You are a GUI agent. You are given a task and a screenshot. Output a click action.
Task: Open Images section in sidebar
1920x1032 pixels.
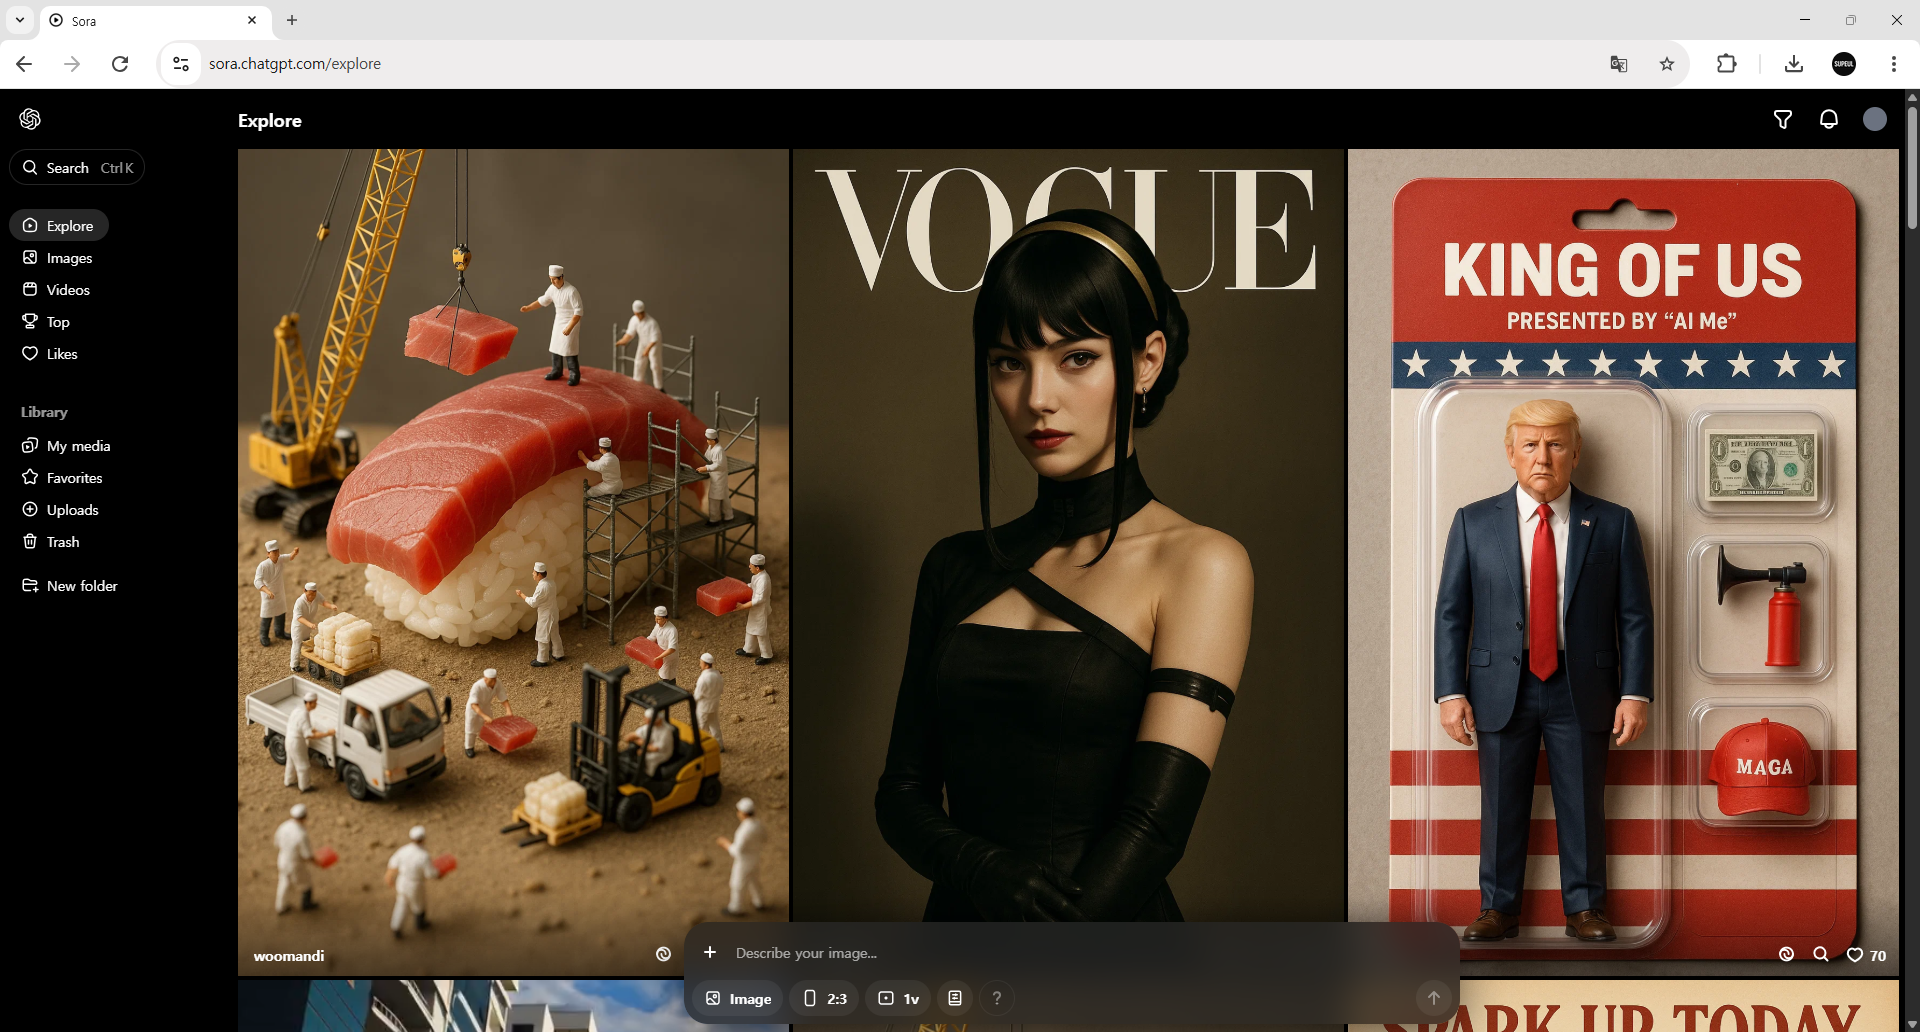(58, 258)
